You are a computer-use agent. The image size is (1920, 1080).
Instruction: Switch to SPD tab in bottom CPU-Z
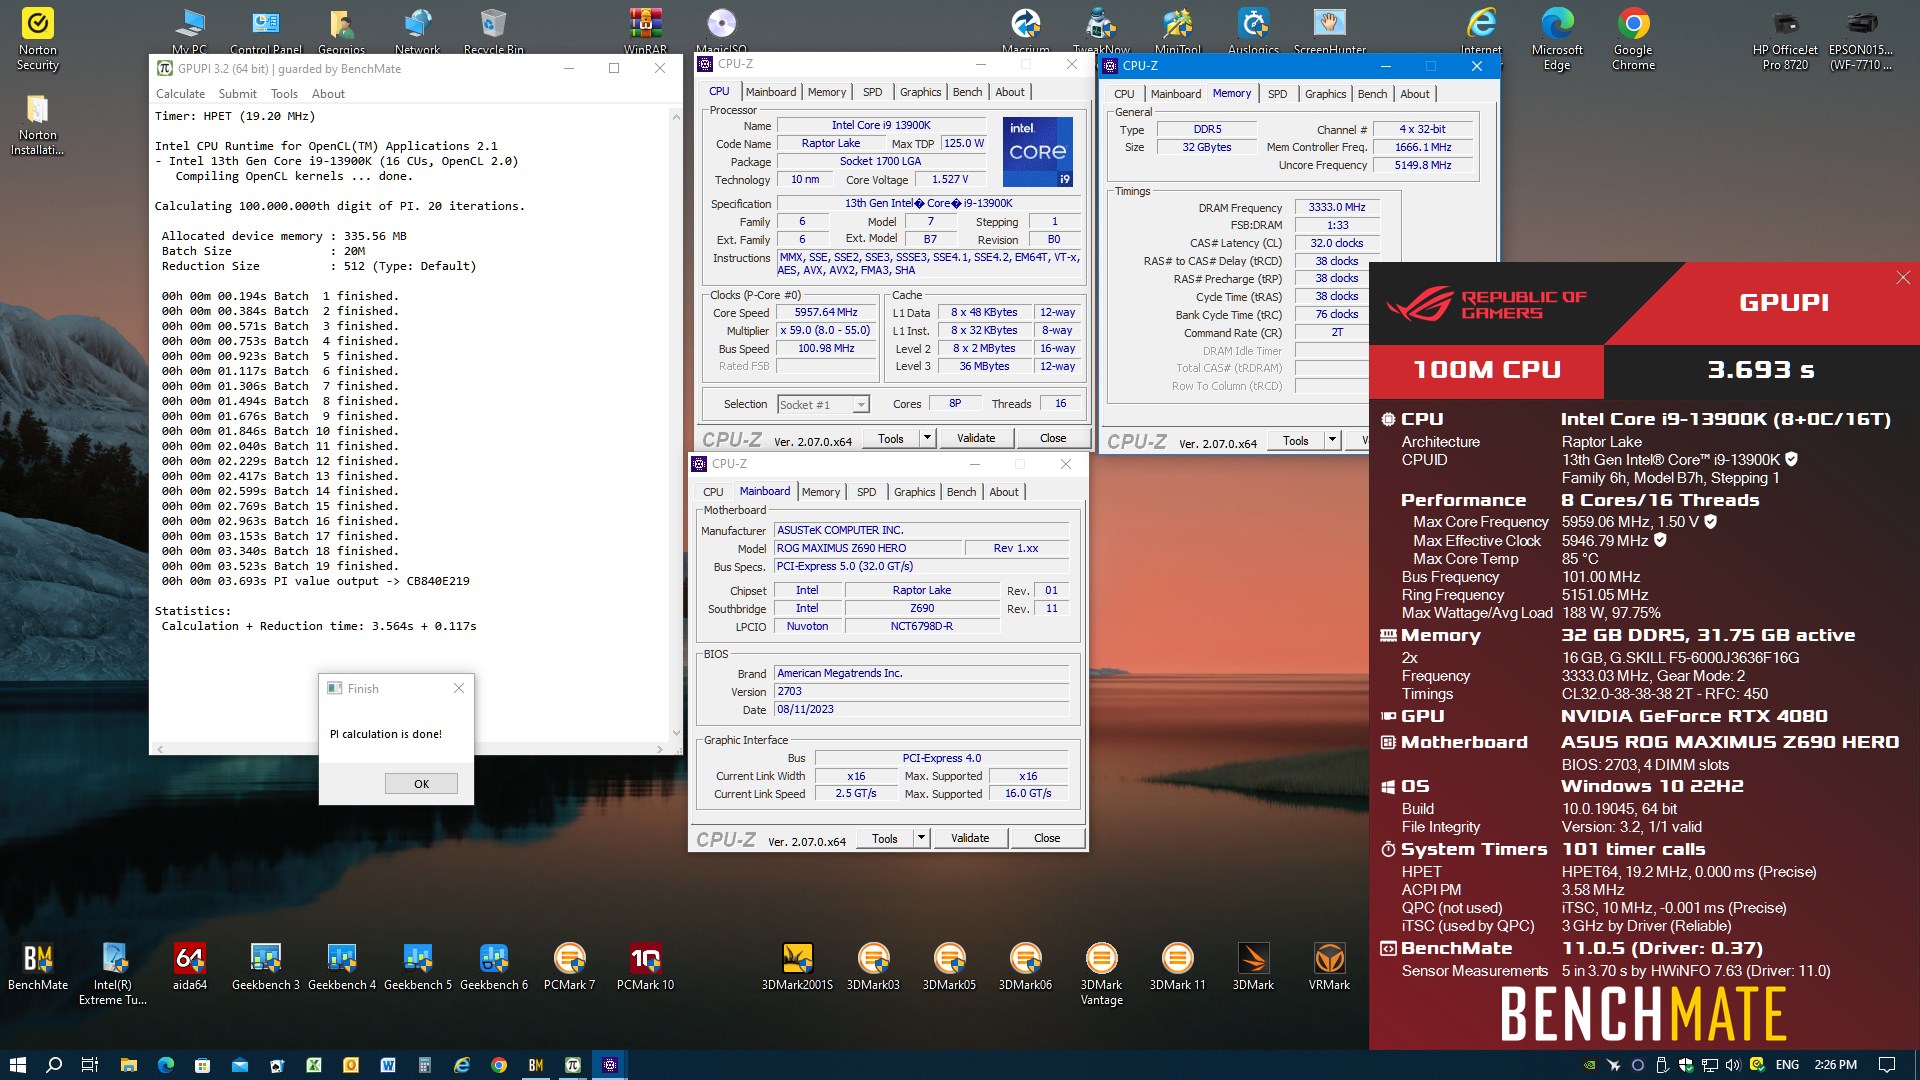(x=866, y=492)
